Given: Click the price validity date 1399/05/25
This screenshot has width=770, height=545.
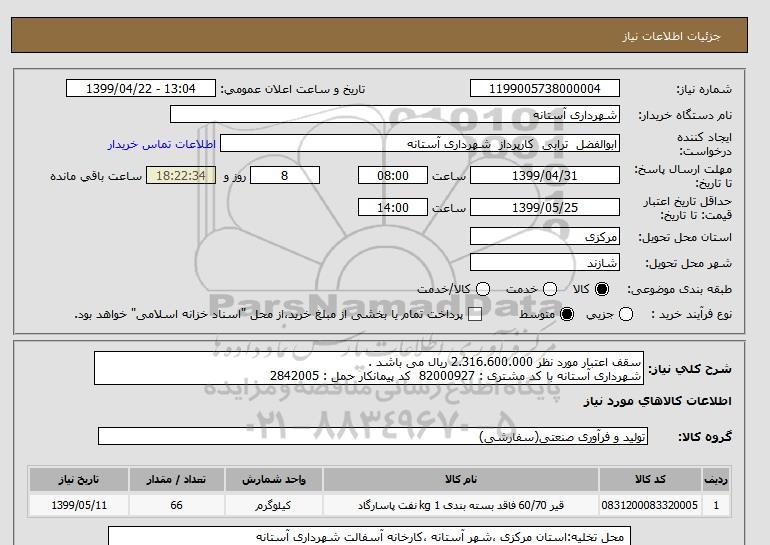Looking at the screenshot, I should tap(545, 207).
